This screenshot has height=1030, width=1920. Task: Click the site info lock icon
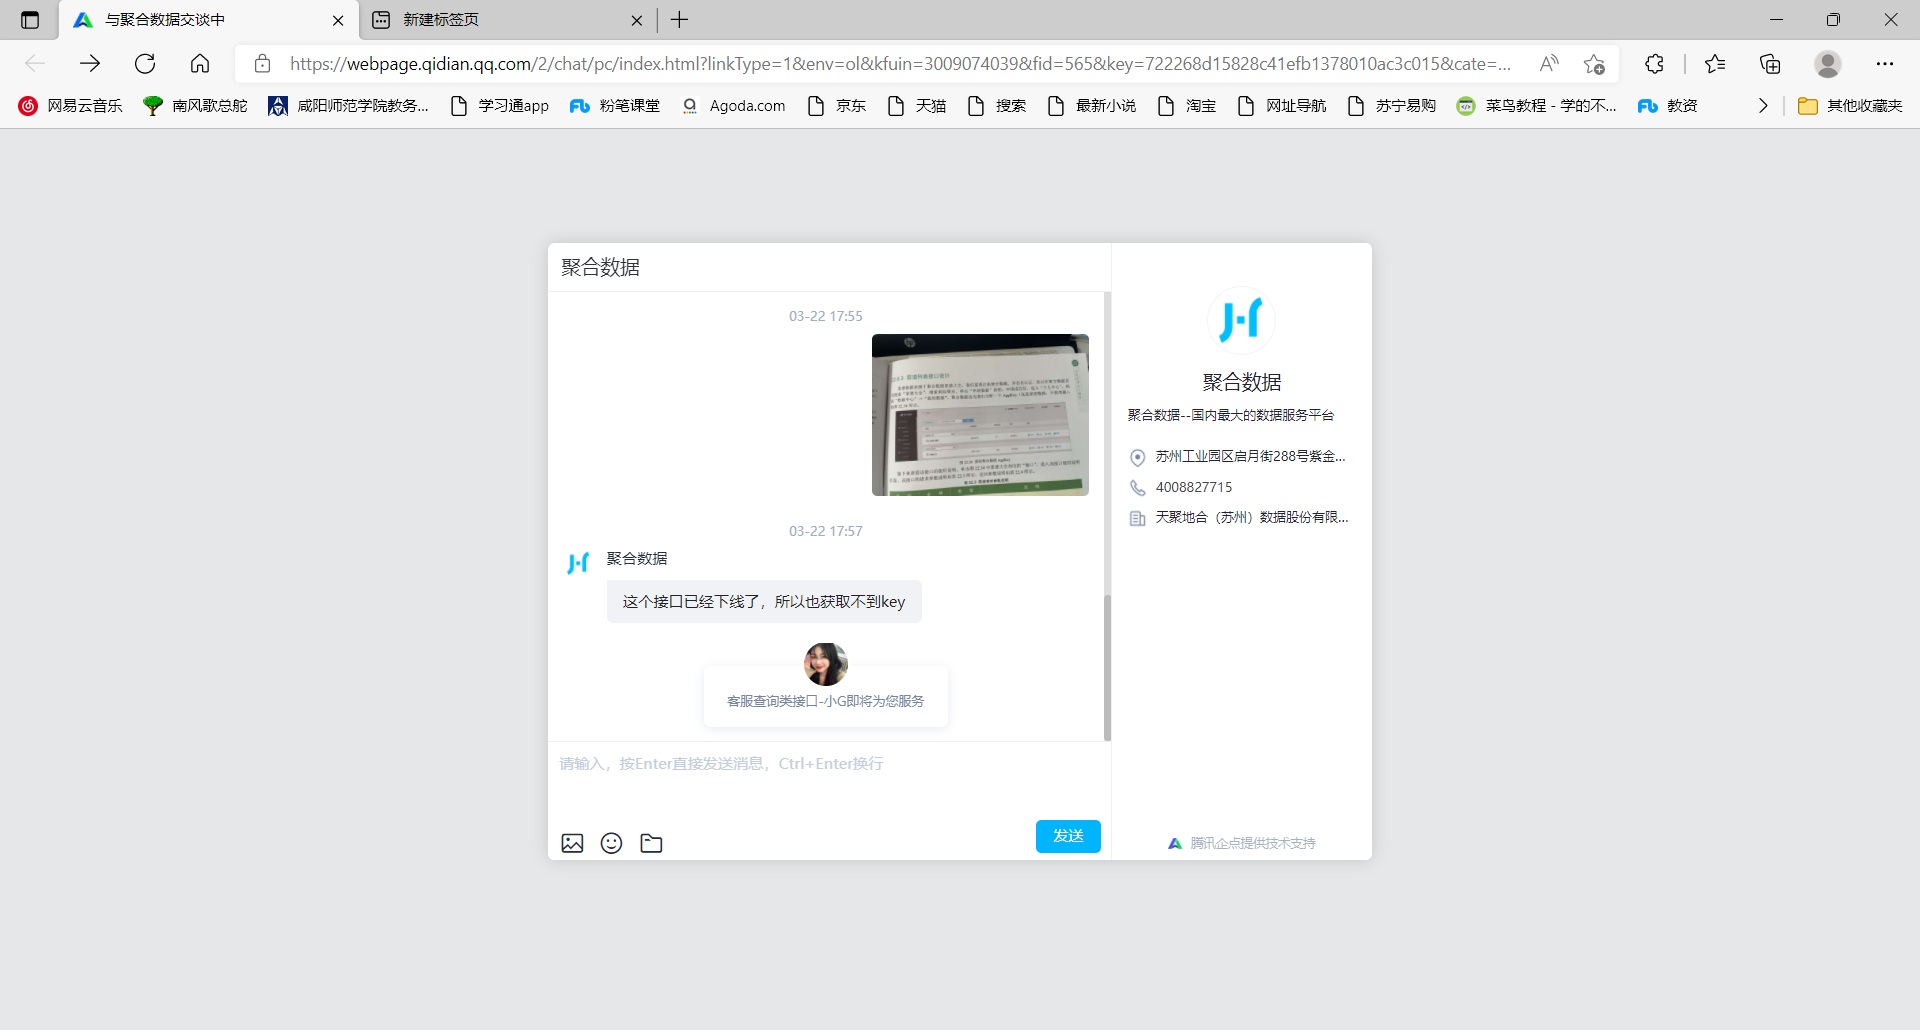click(x=262, y=64)
